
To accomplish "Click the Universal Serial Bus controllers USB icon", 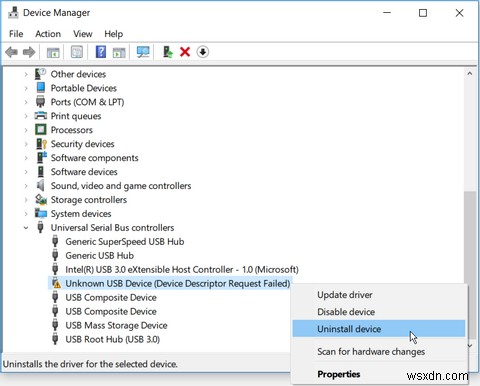I will 40,227.
